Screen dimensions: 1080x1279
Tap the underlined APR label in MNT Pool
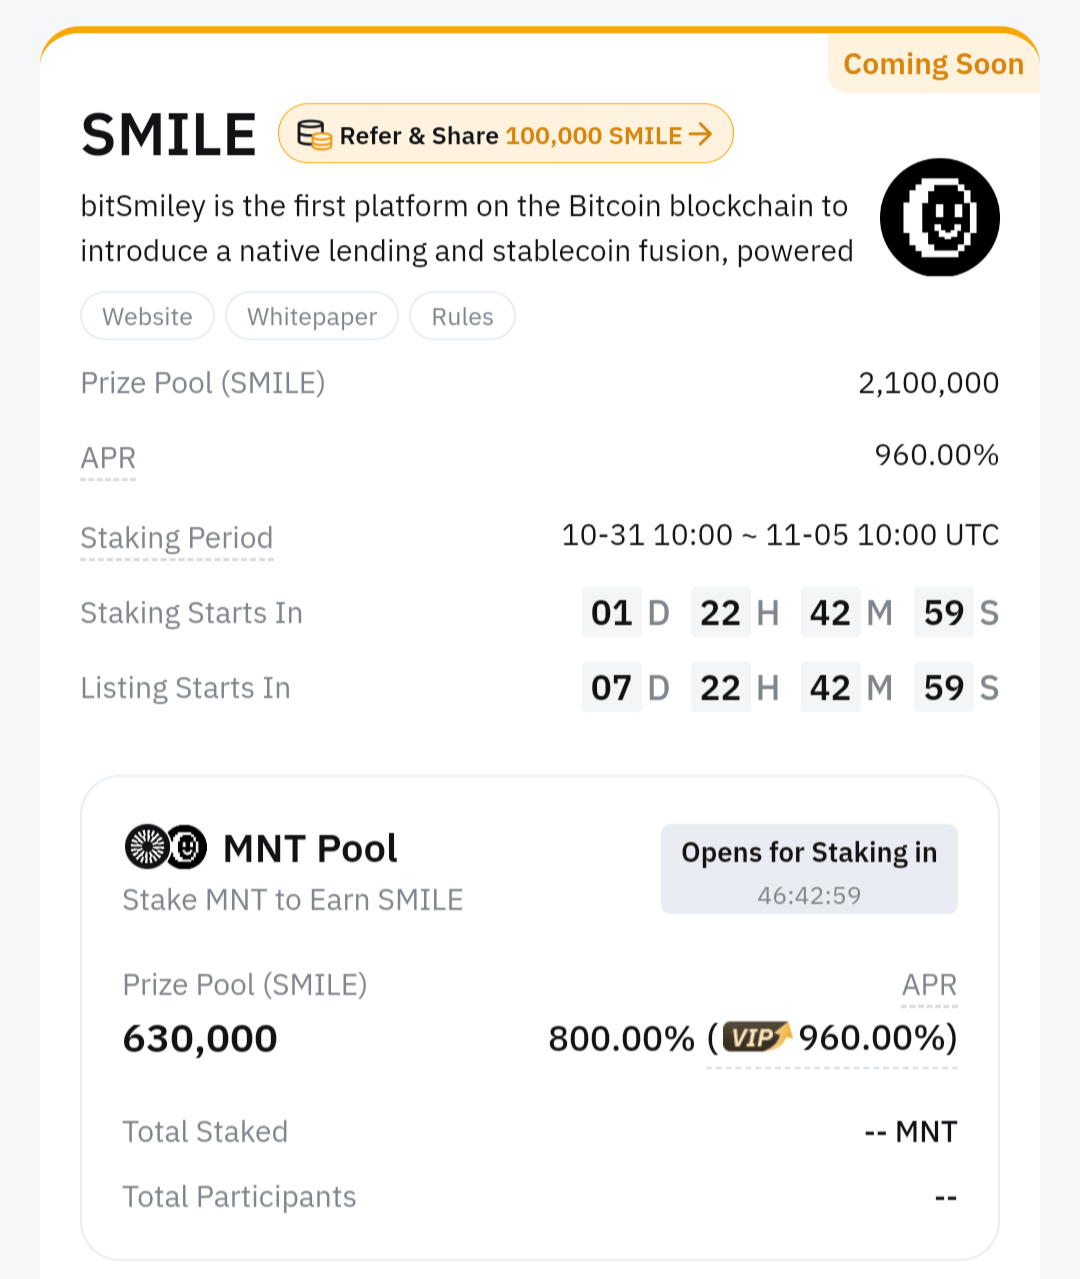tap(929, 985)
